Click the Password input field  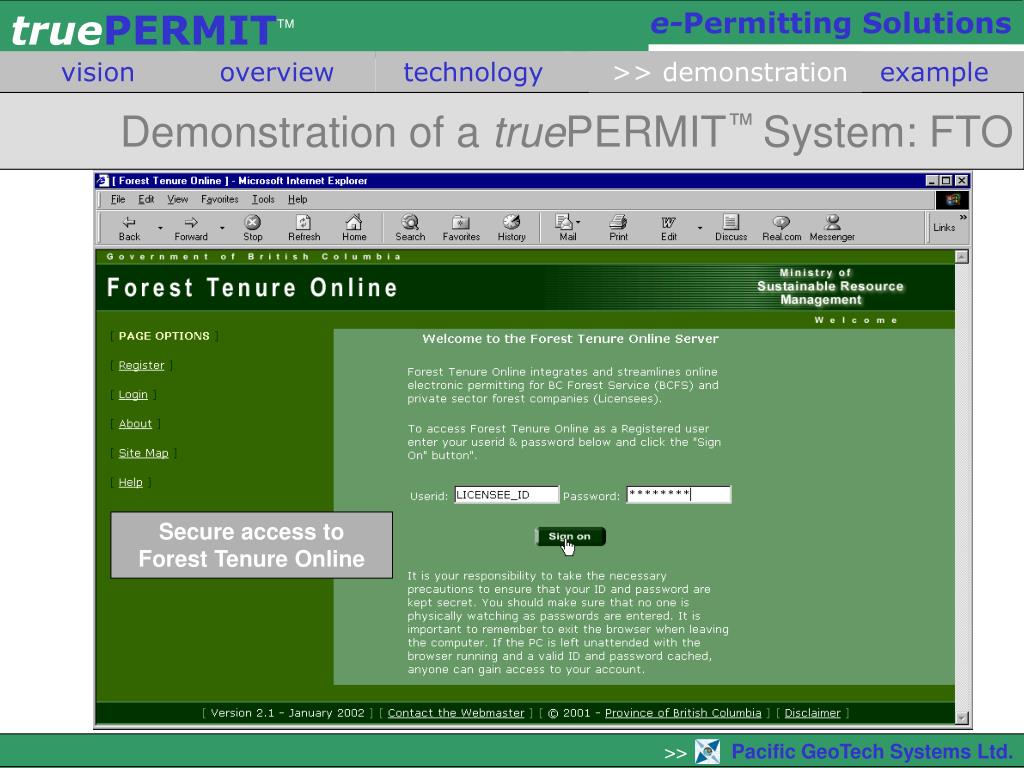pyautogui.click(x=679, y=495)
